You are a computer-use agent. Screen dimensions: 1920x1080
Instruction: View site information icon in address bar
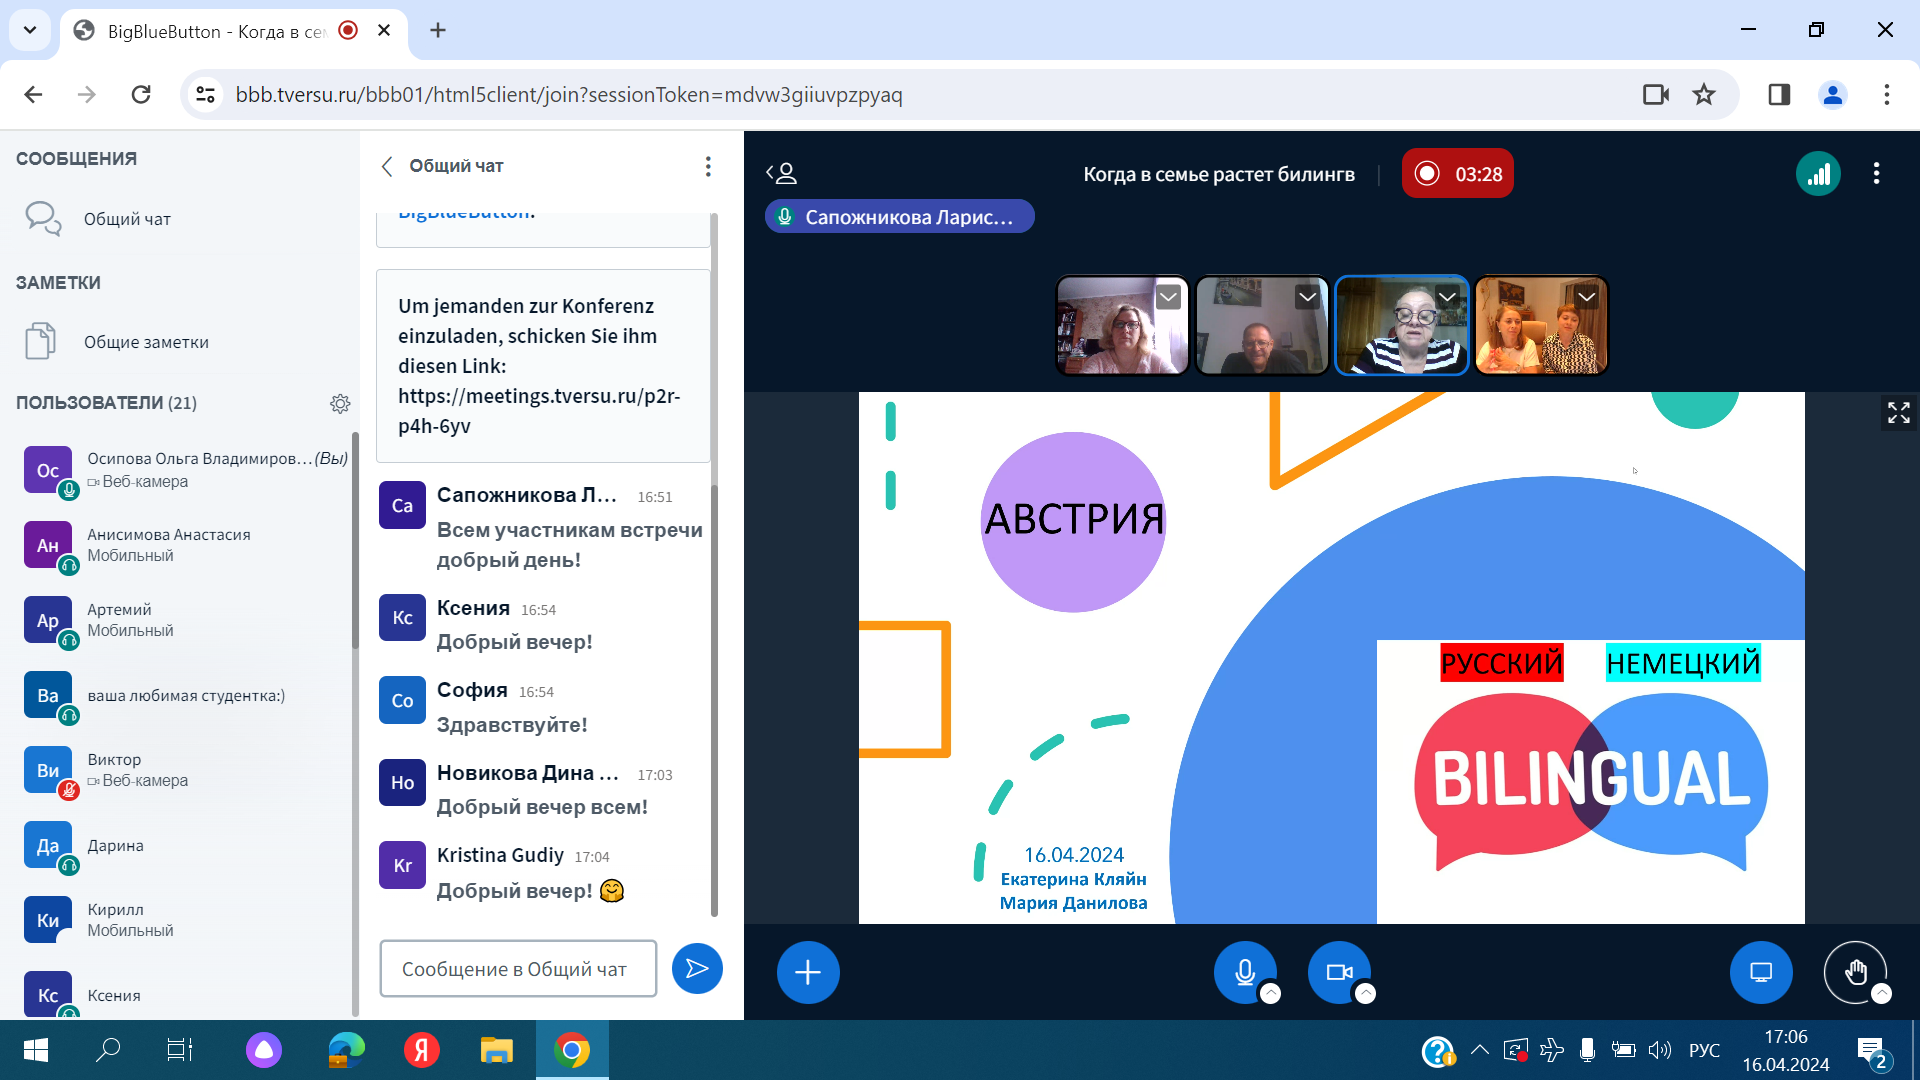click(205, 95)
